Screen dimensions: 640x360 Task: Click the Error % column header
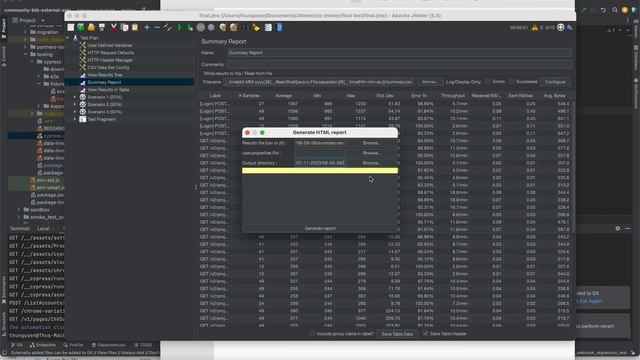(x=418, y=96)
